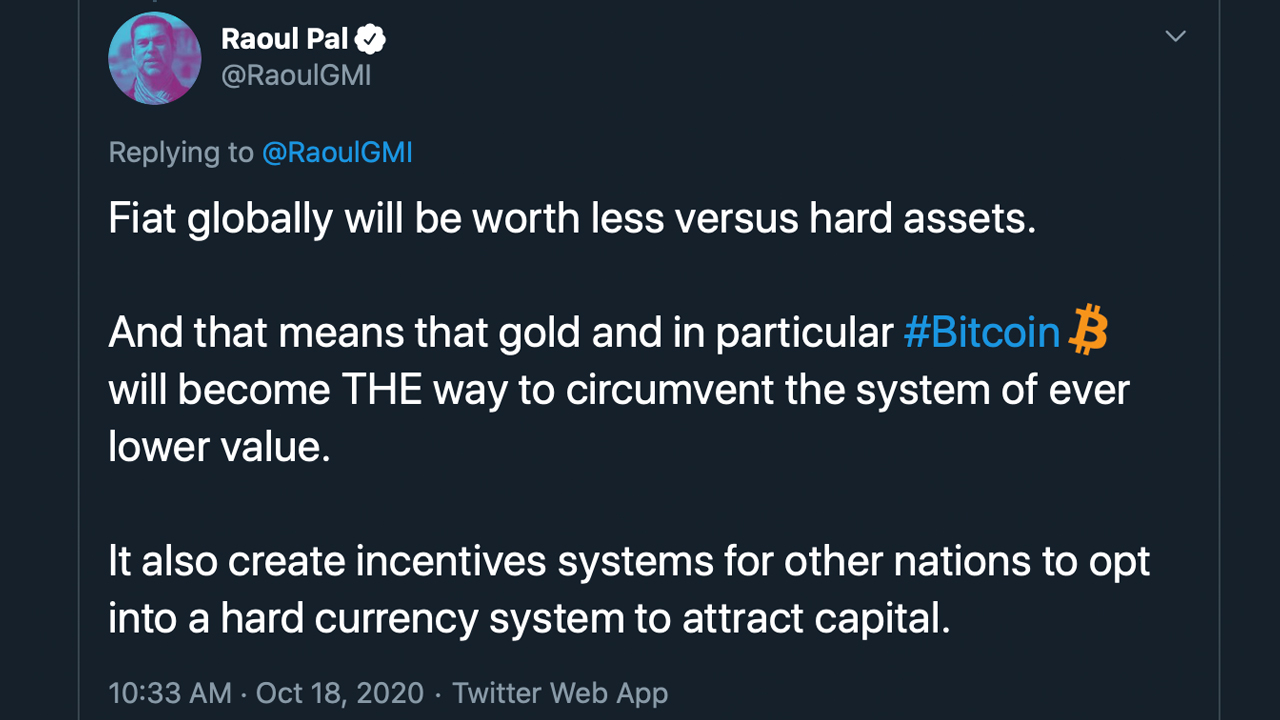Click the 'Replying to' label text
Screen dimensions: 1280x720
tap(181, 152)
